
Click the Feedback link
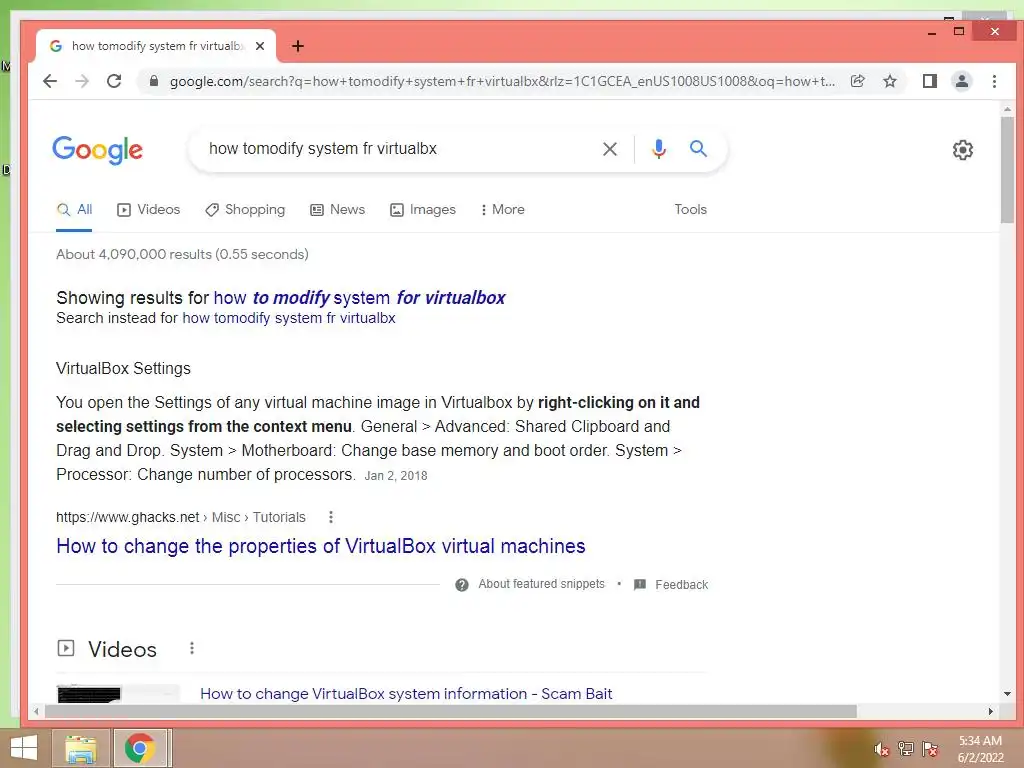tap(681, 584)
